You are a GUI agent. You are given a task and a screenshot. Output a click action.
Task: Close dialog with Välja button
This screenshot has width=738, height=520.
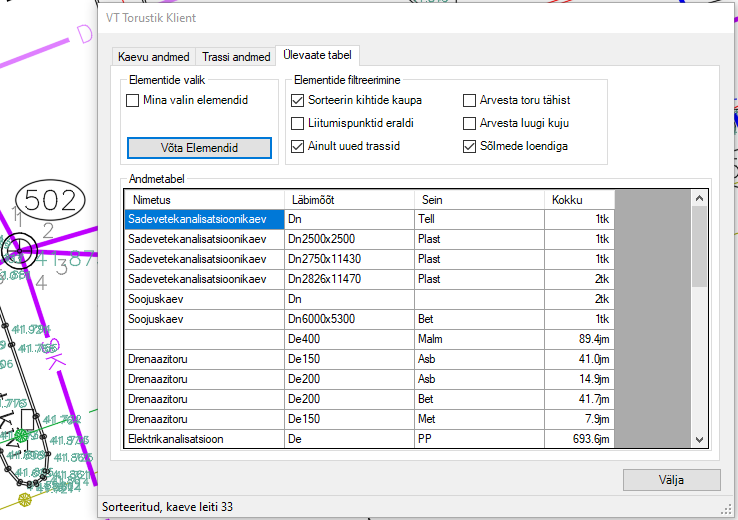pos(672,480)
